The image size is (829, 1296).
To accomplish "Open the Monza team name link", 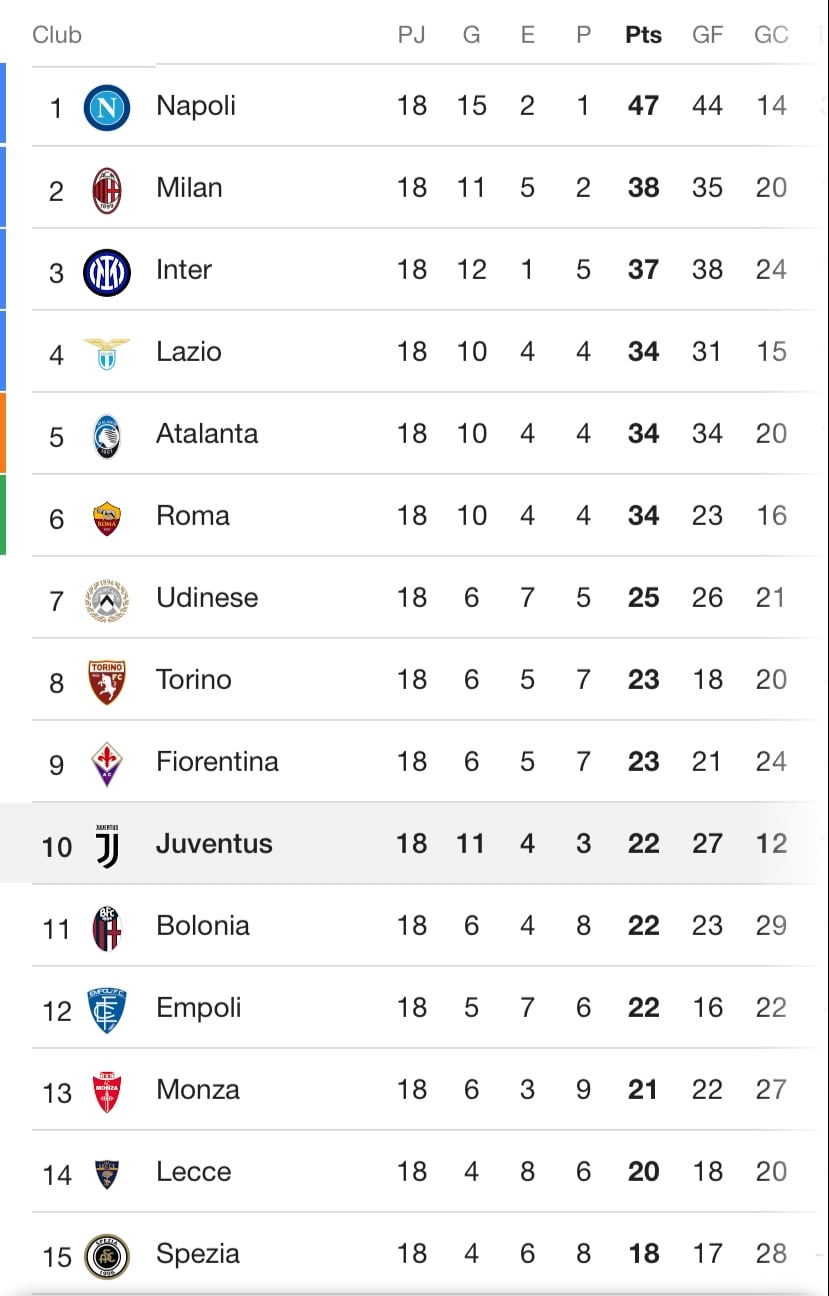I will [x=197, y=1089].
